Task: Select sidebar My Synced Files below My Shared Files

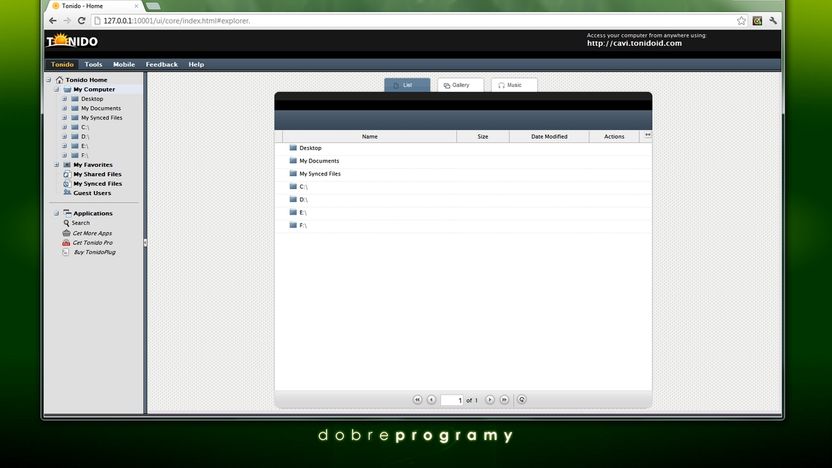Action: 98,184
